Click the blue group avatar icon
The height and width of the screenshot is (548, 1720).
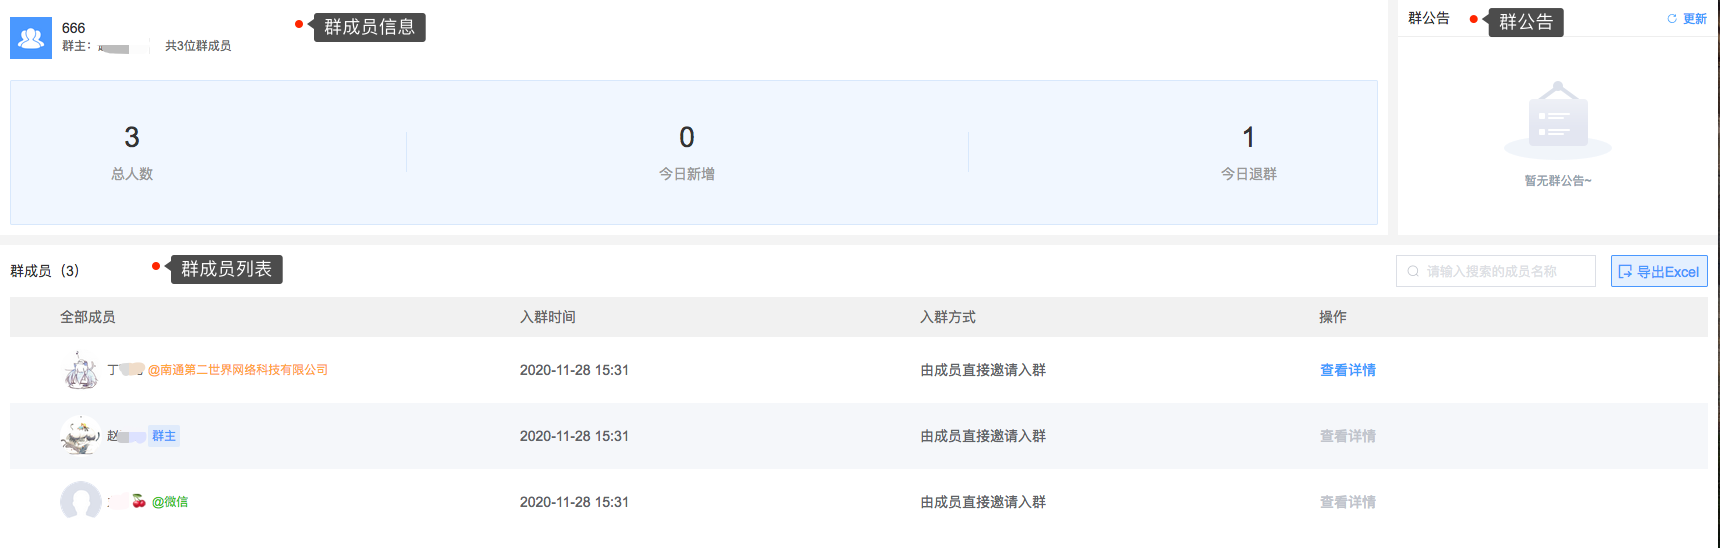pos(31,38)
